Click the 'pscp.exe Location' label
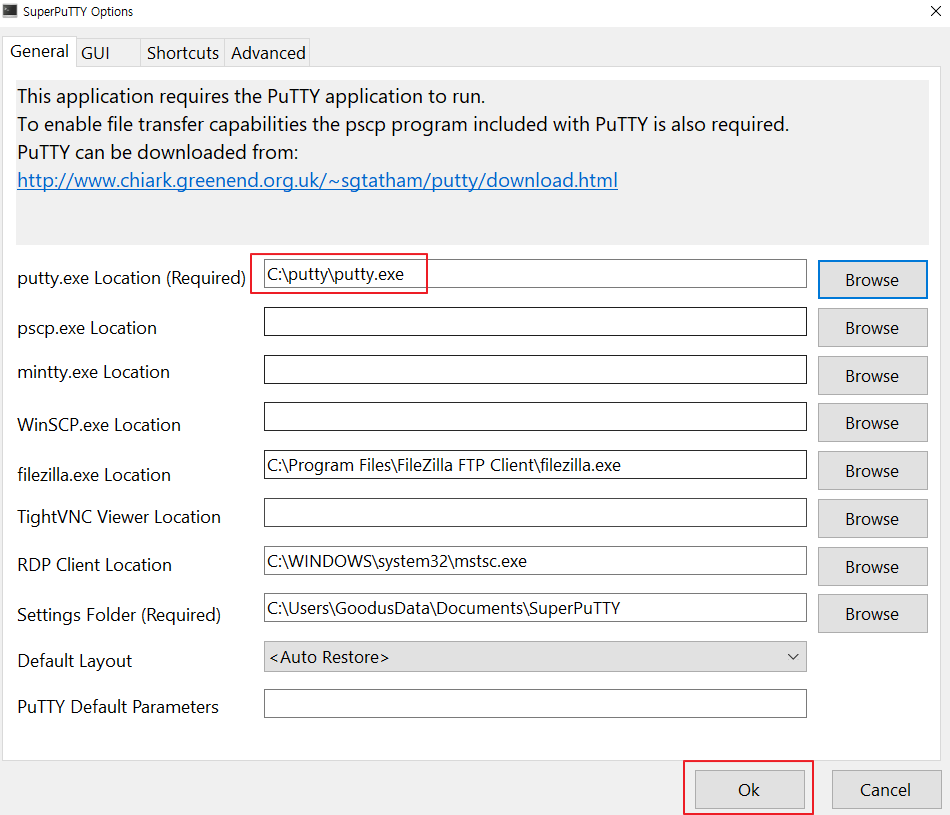950x815 pixels. (87, 328)
